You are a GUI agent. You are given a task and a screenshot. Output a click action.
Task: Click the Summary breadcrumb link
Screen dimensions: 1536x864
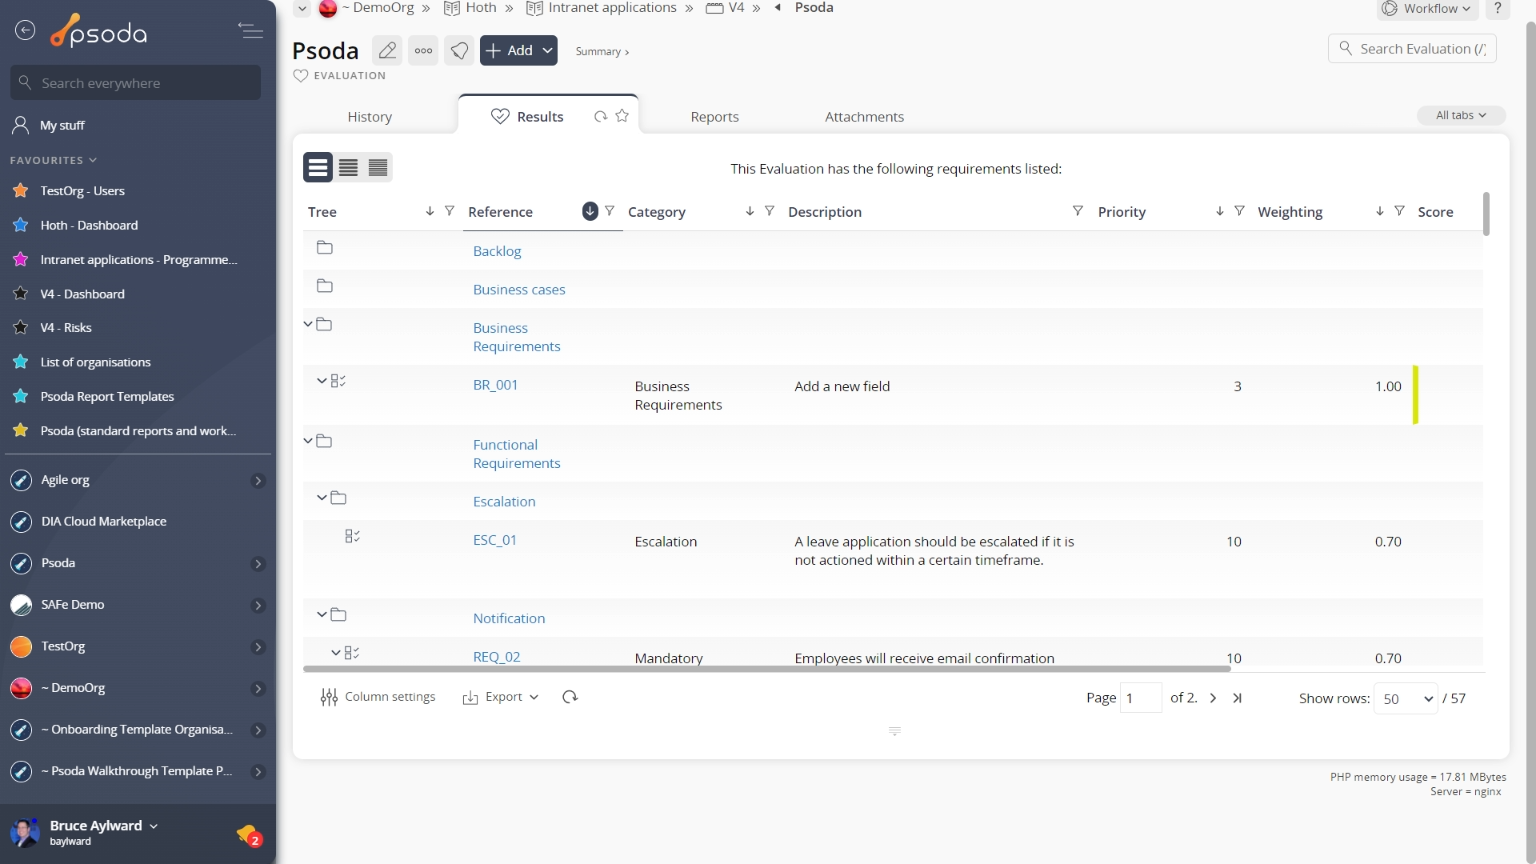[602, 51]
